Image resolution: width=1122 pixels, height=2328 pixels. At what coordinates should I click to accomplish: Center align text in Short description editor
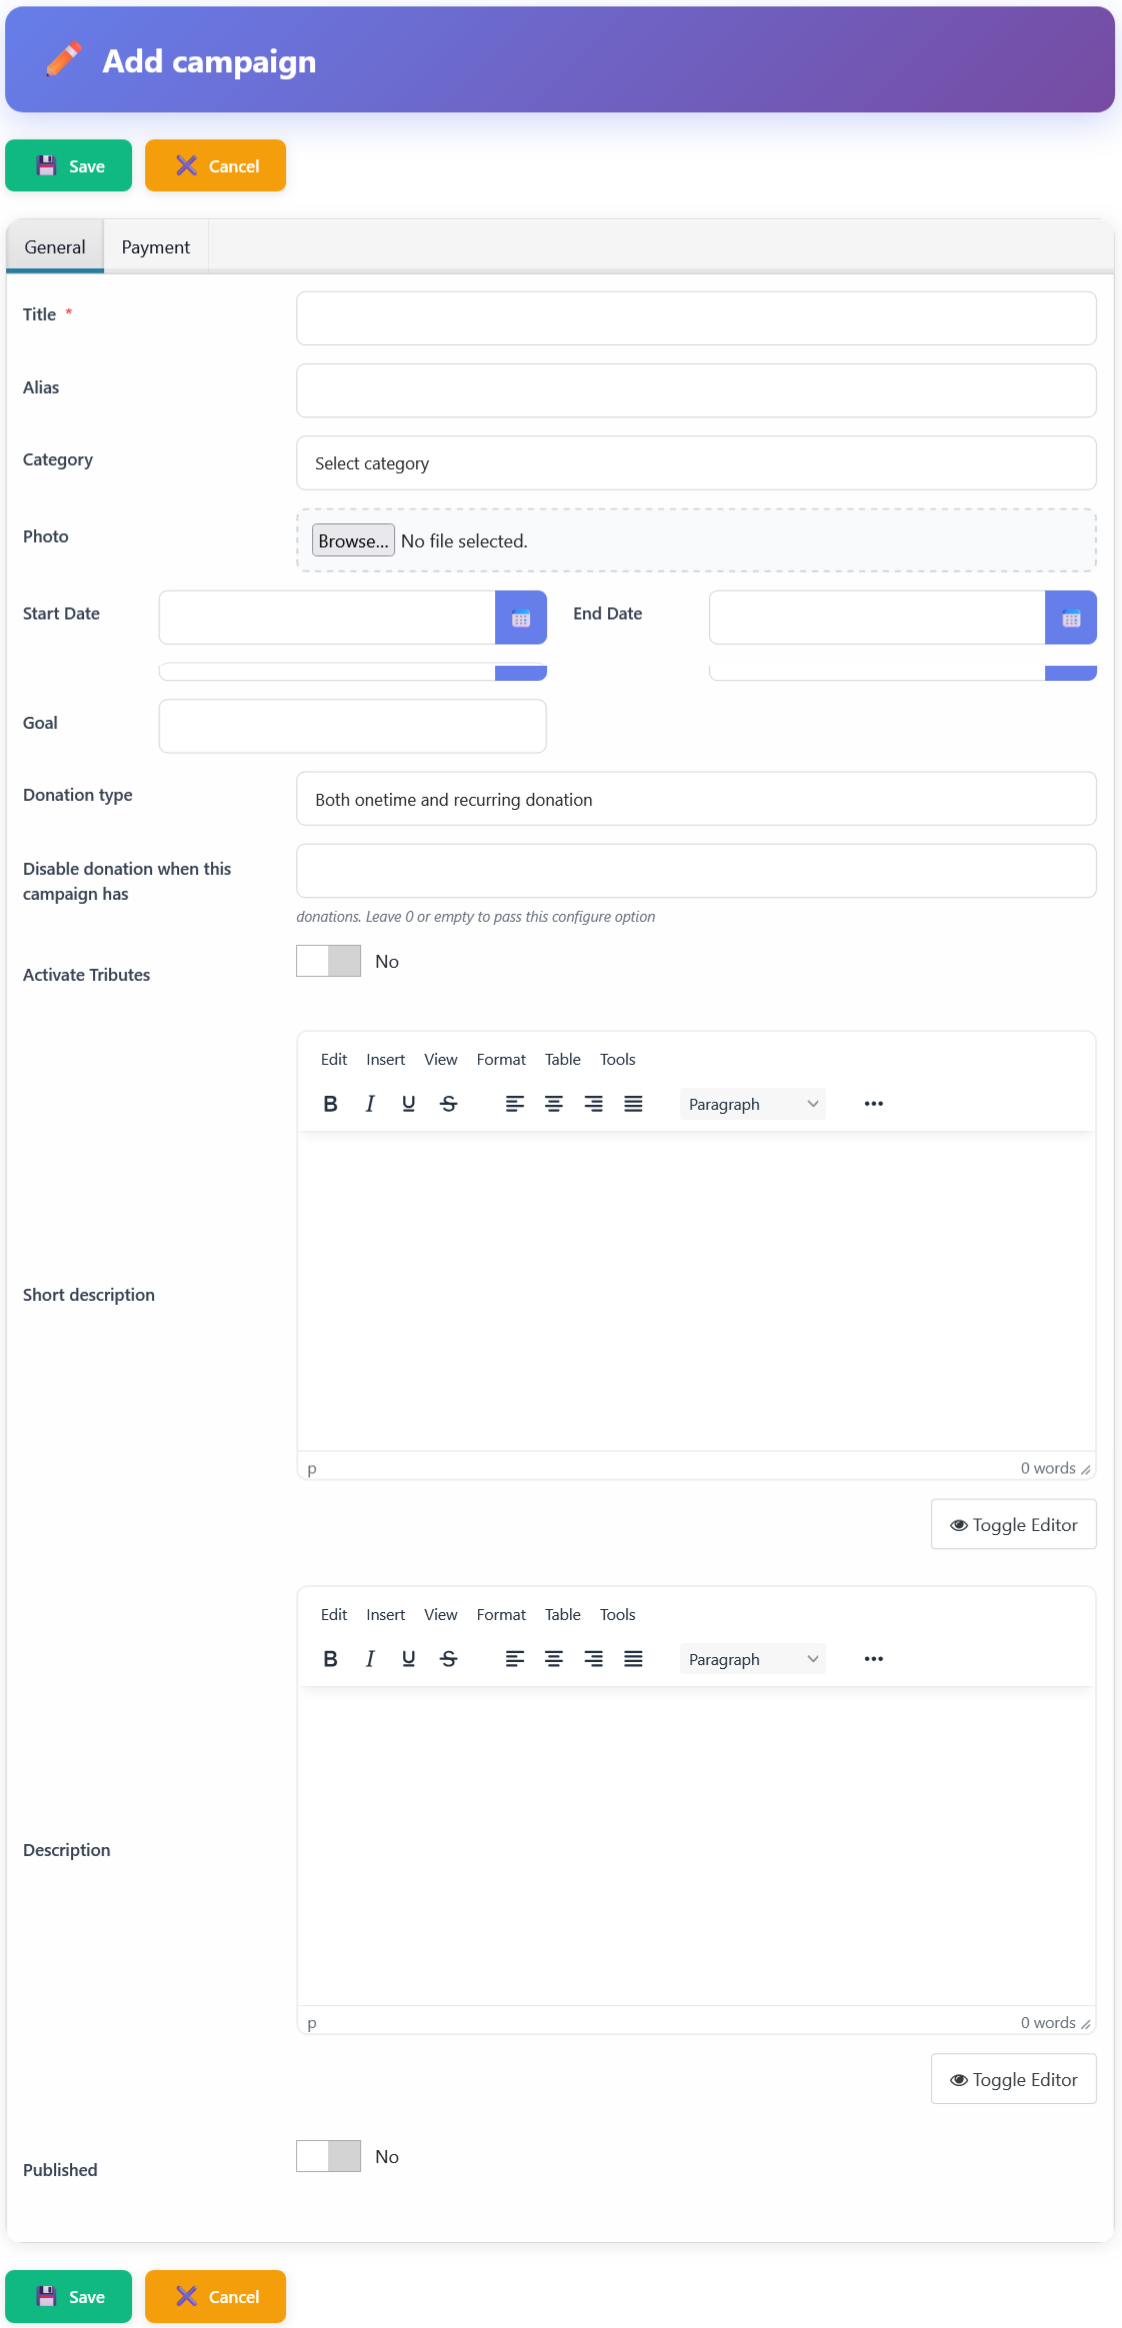click(553, 1104)
